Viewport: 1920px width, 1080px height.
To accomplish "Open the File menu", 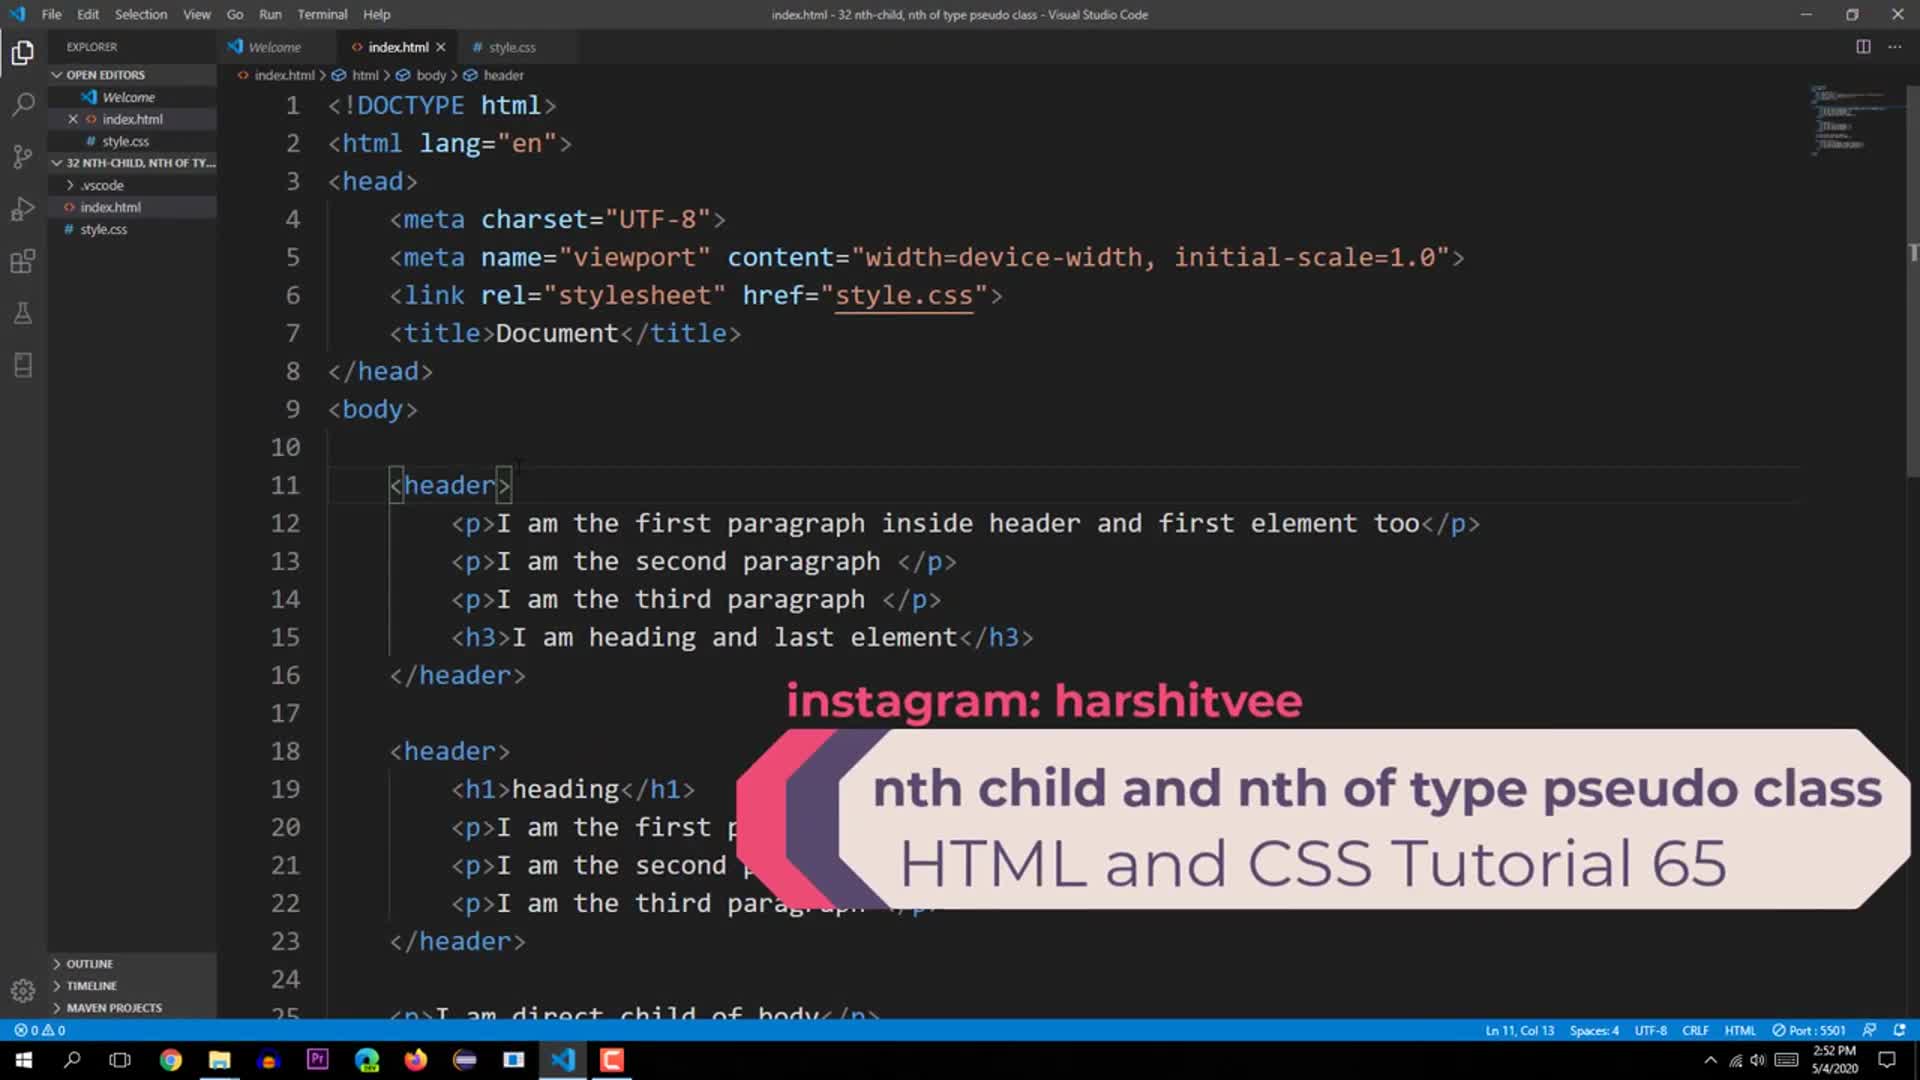I will tap(51, 14).
